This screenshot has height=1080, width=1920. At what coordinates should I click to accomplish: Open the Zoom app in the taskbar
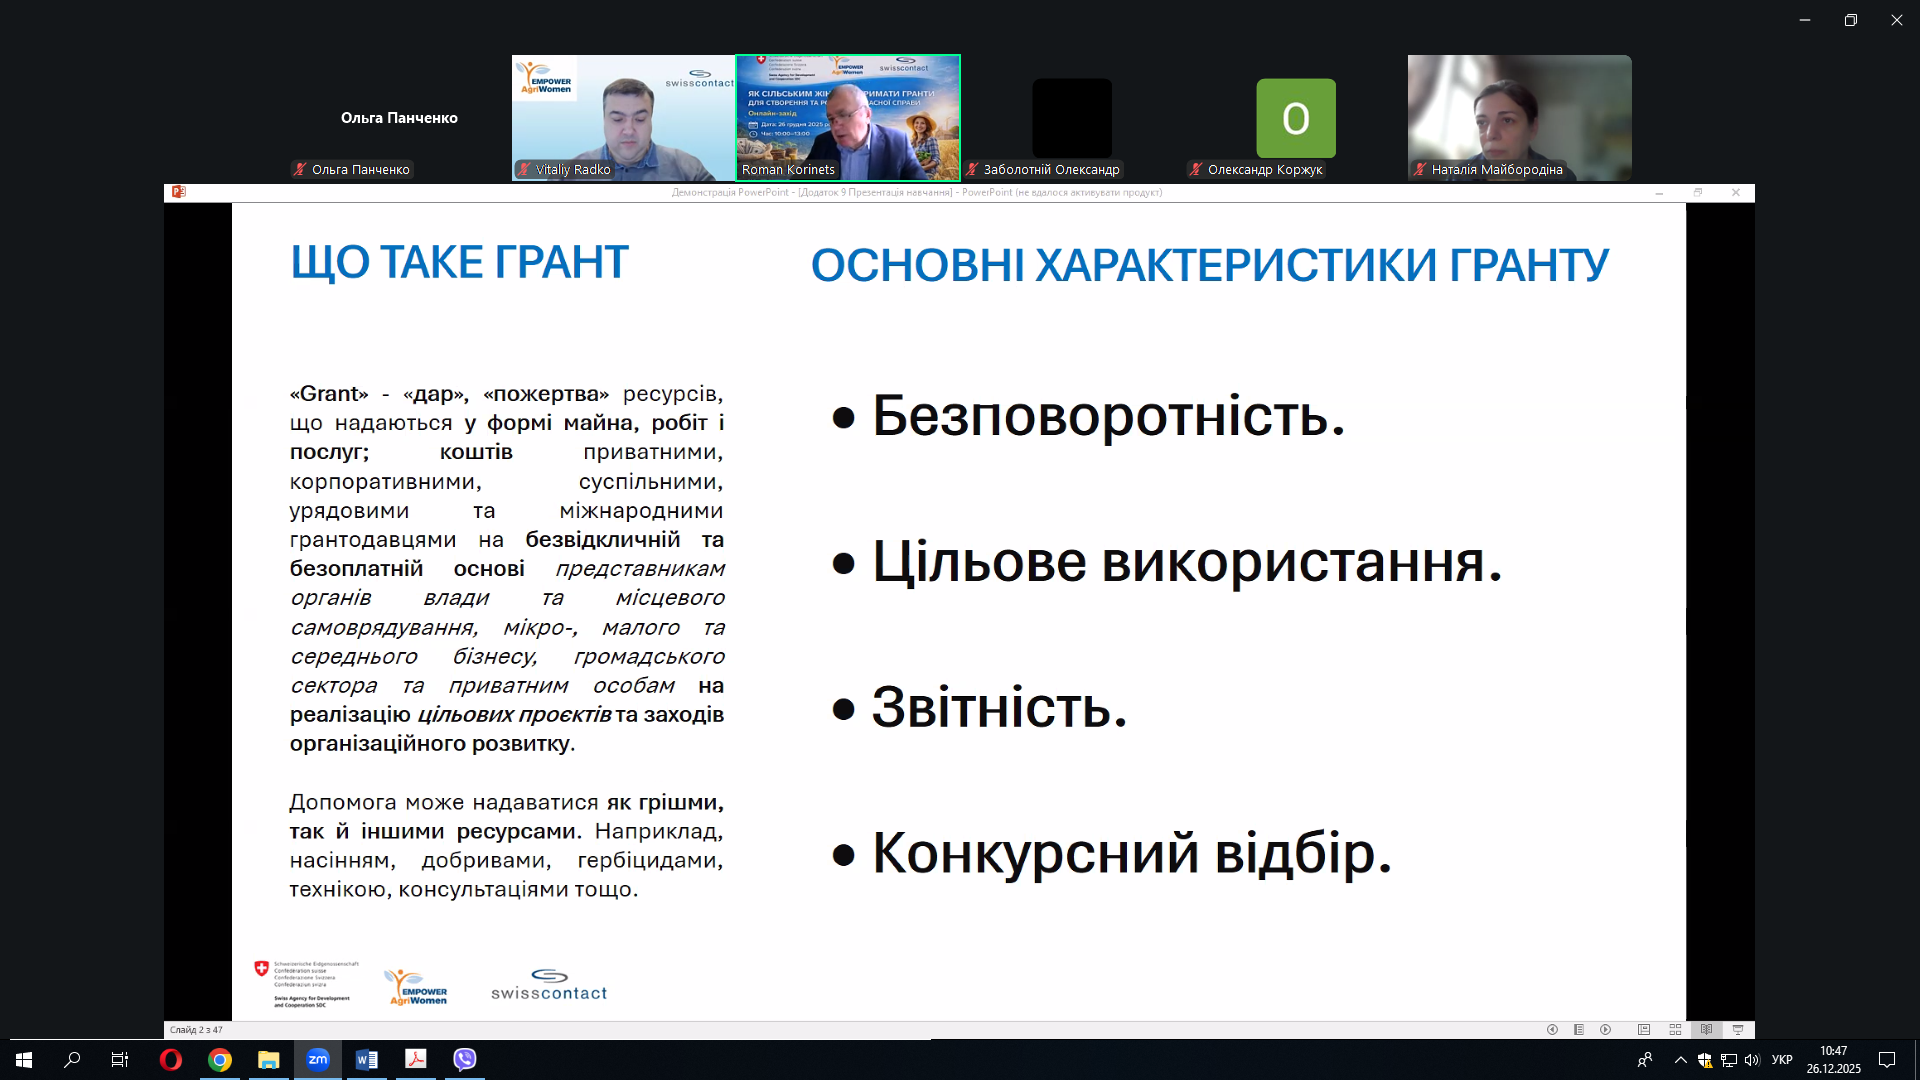click(318, 1060)
